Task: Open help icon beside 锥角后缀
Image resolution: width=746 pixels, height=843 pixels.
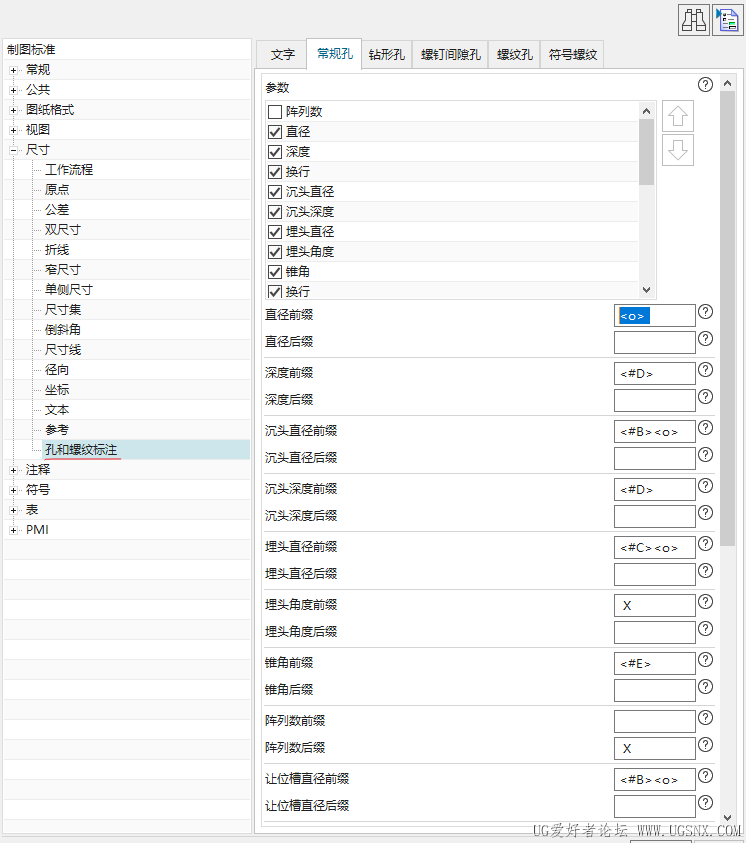Action: point(705,687)
